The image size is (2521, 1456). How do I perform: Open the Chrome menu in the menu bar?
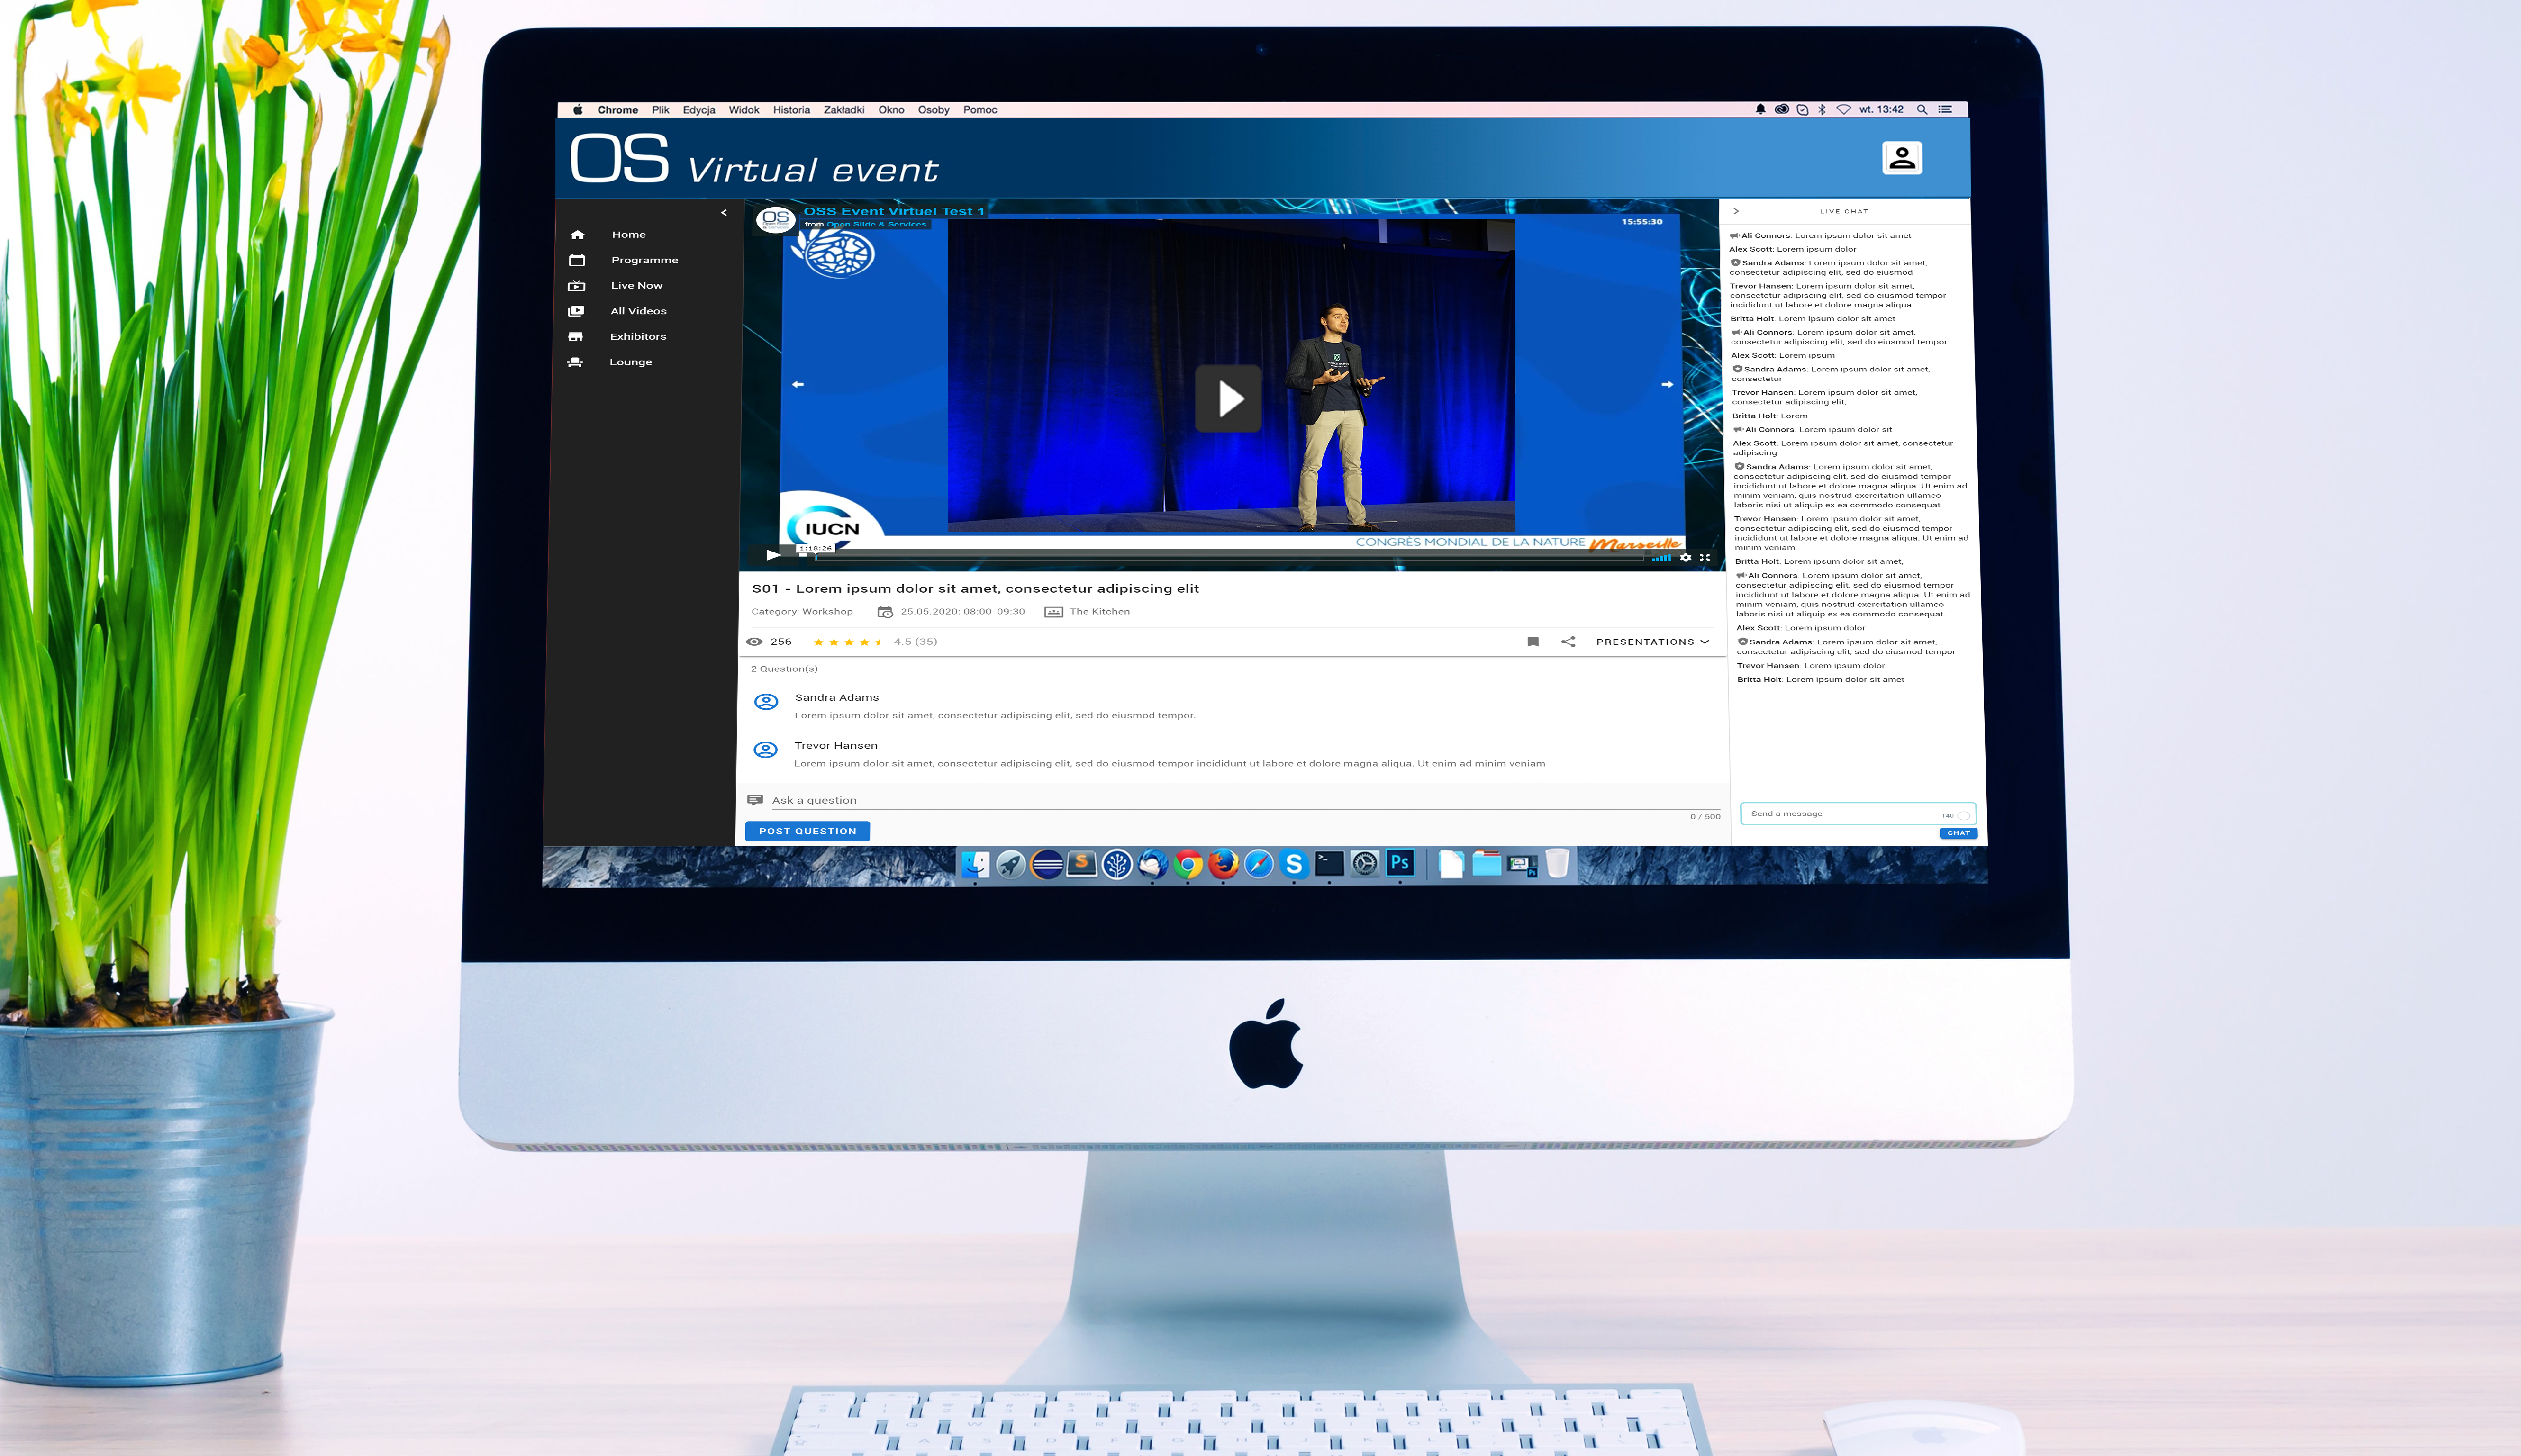[x=618, y=110]
